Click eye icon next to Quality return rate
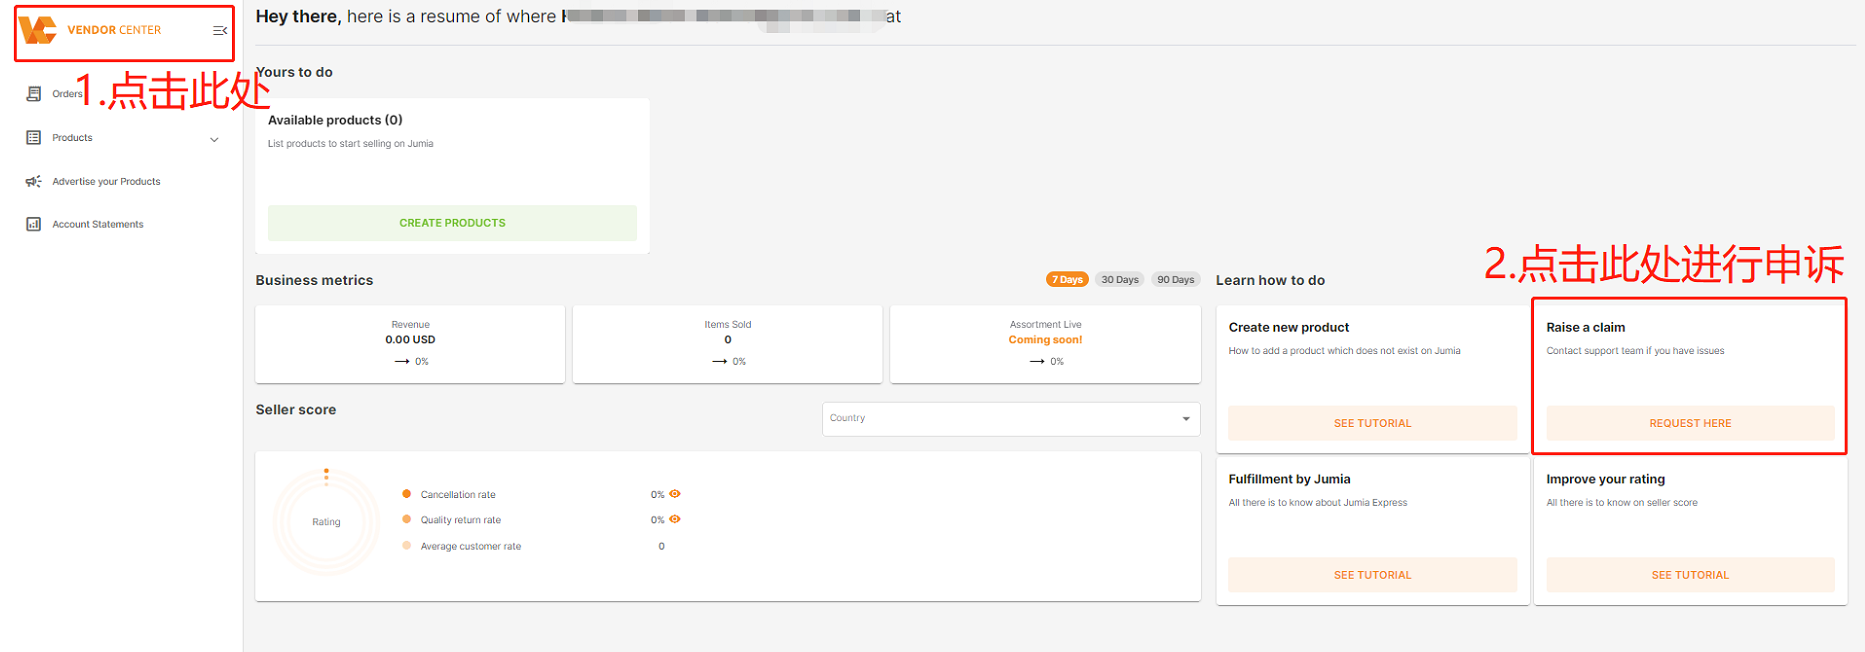The width and height of the screenshot is (1865, 652). click(675, 519)
